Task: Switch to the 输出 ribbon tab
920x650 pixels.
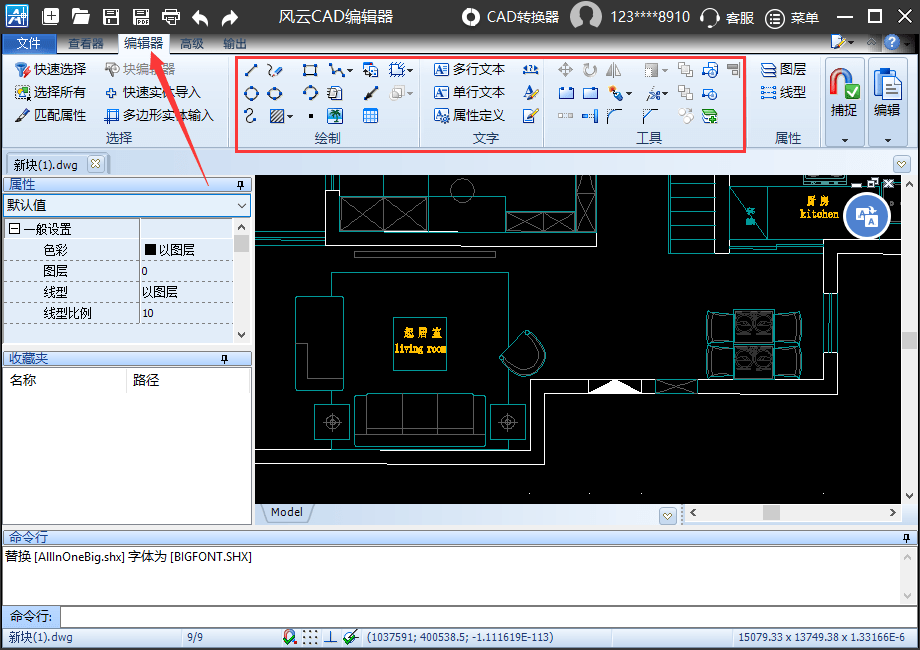Action: 235,43
